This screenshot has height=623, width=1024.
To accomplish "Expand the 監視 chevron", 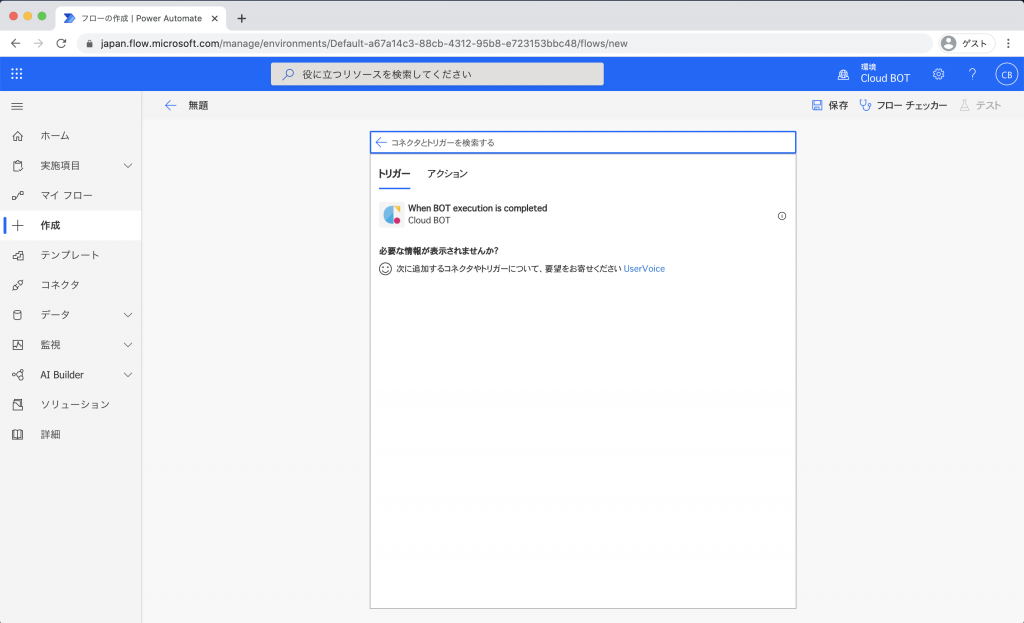I will (x=128, y=345).
